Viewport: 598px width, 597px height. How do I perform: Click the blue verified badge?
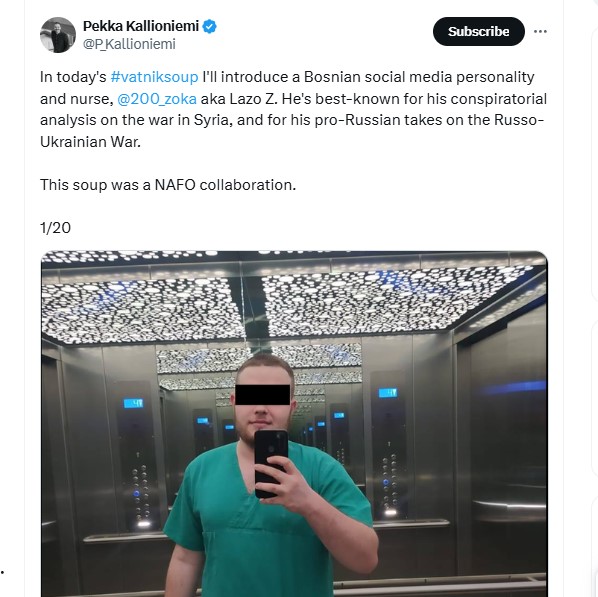pyautogui.click(x=209, y=27)
